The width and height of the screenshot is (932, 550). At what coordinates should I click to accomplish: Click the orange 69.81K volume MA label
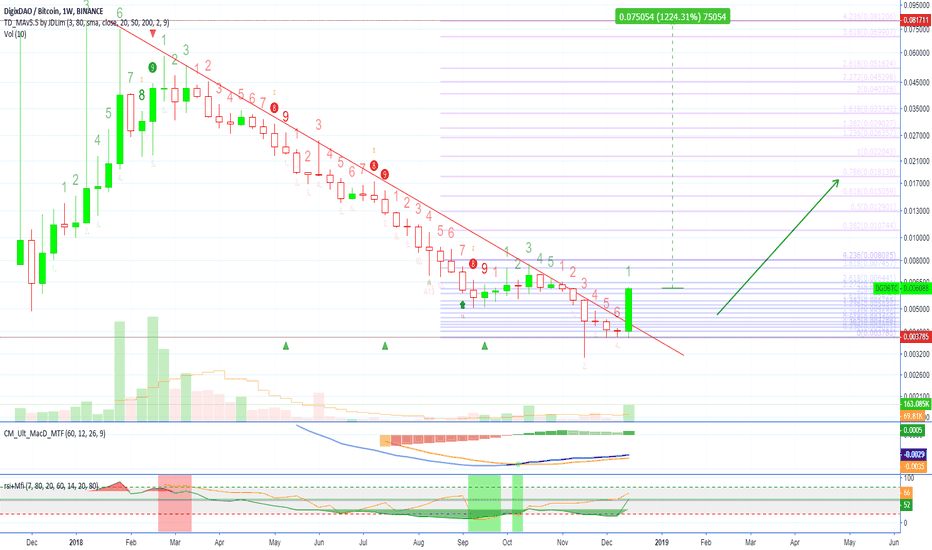(x=912, y=416)
